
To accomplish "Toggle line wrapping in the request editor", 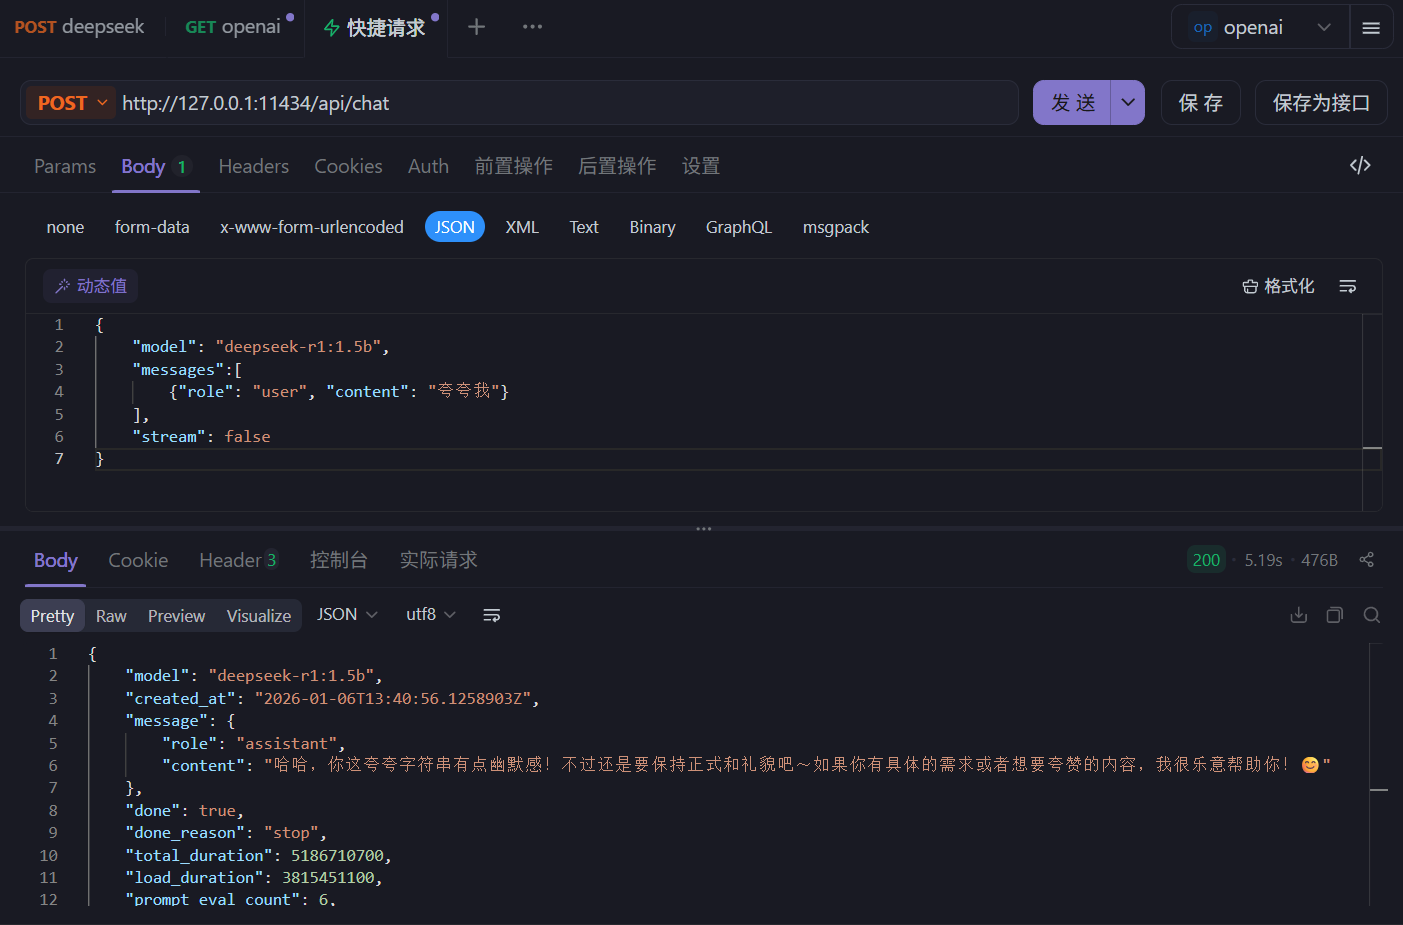I will (x=1347, y=286).
